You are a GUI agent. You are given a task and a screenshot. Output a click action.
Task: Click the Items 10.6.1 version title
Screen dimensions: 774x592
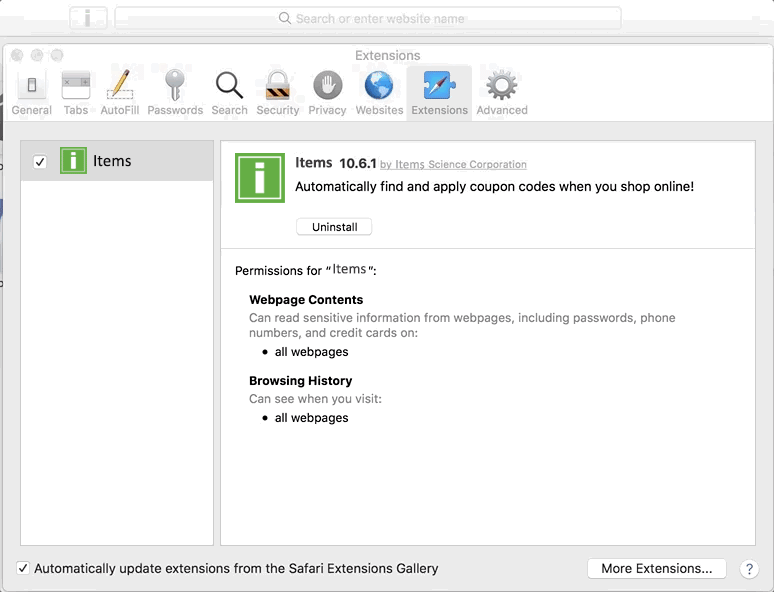click(x=336, y=163)
